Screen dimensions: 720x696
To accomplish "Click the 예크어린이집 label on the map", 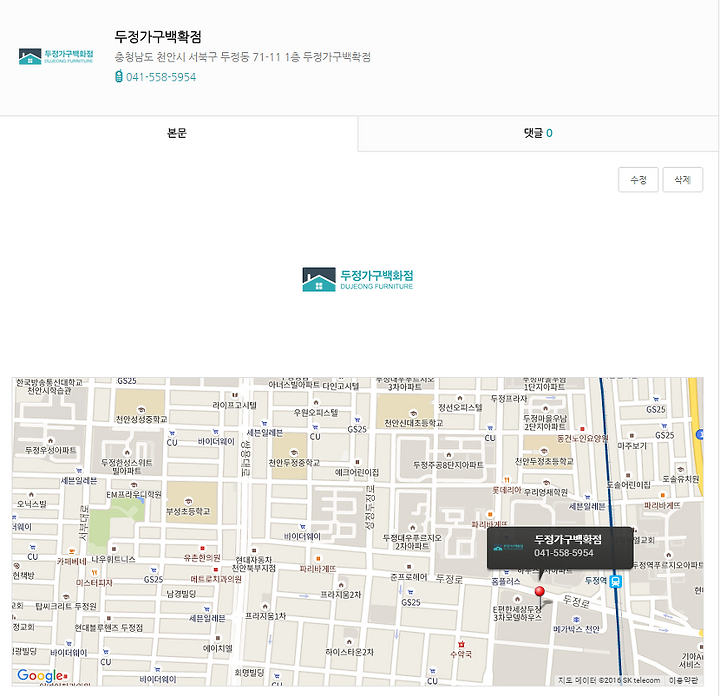I will tap(357, 472).
